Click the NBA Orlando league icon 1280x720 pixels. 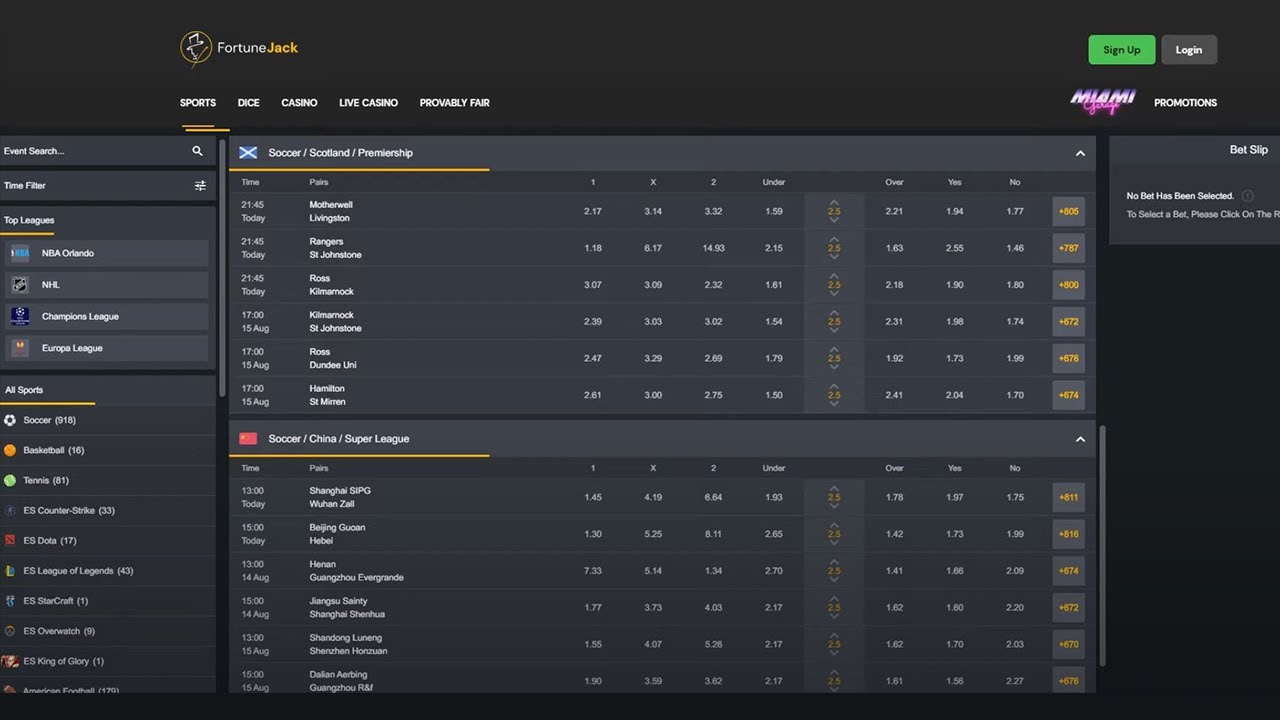[x=20, y=253]
